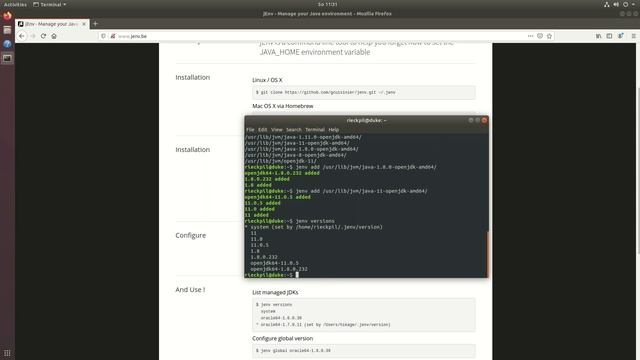Open the Firefox Library
640x360 pixels.
click(598, 36)
